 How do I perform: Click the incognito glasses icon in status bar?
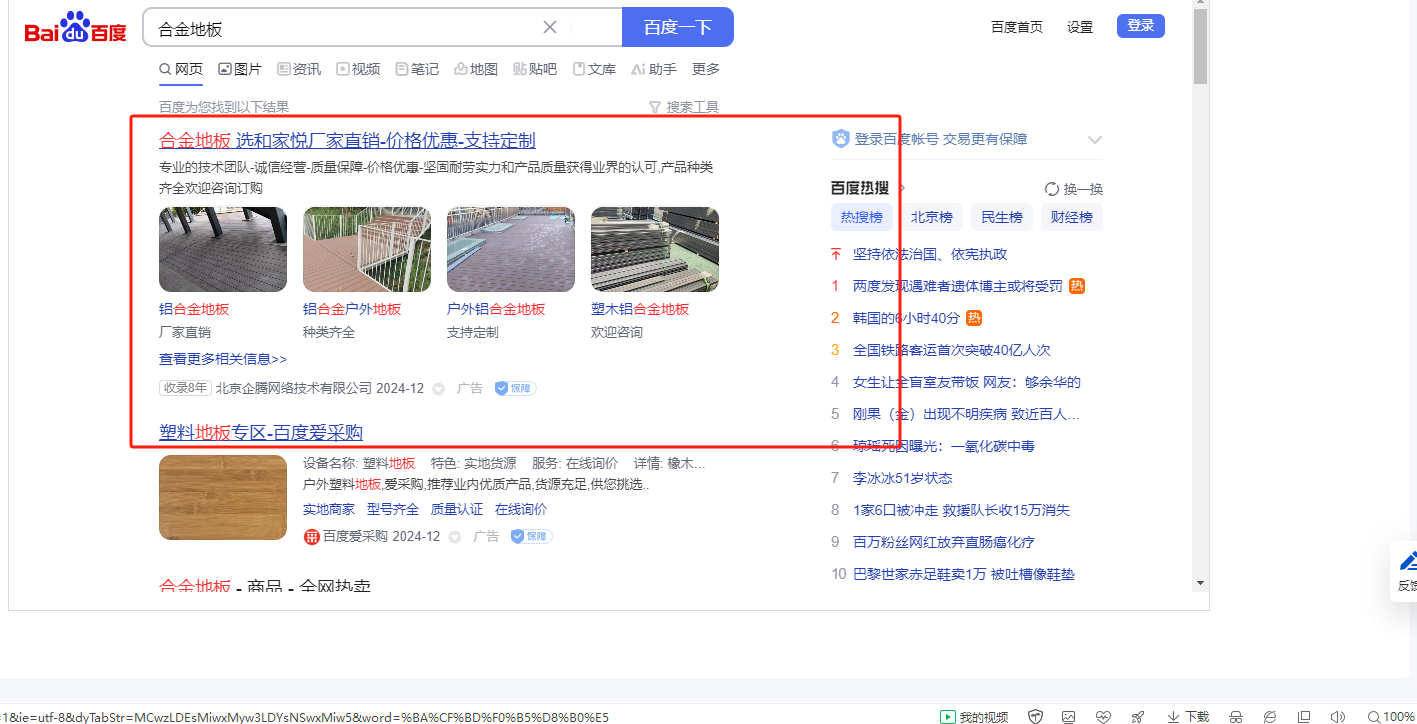click(1236, 716)
